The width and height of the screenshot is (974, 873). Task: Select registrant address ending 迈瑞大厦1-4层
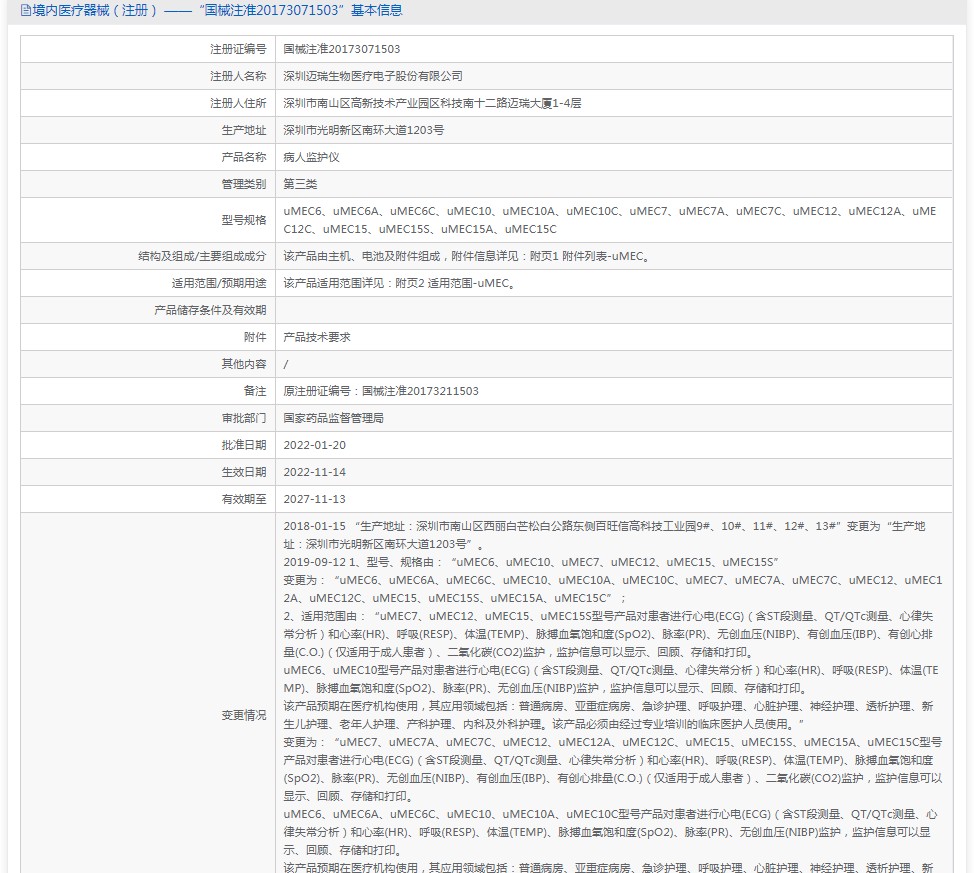tap(432, 103)
